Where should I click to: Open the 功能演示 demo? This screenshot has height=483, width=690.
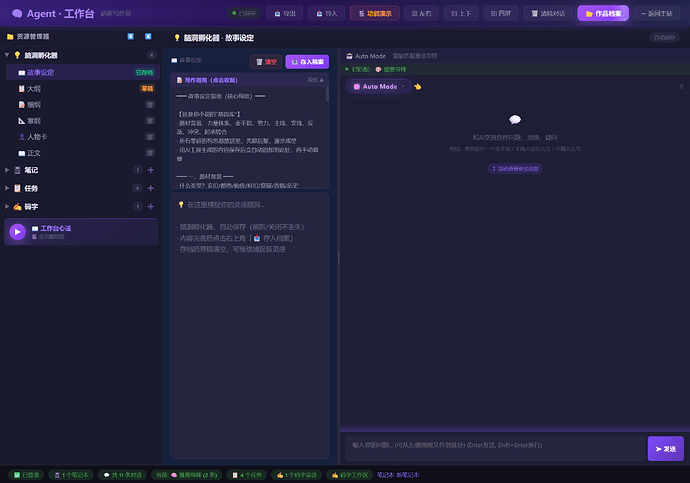[374, 14]
